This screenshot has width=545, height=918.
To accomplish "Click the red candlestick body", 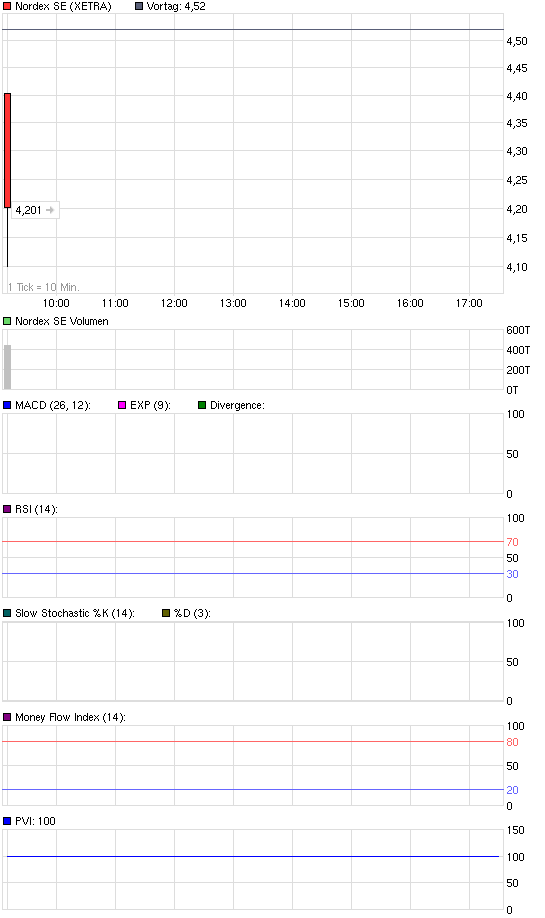I will (8, 150).
